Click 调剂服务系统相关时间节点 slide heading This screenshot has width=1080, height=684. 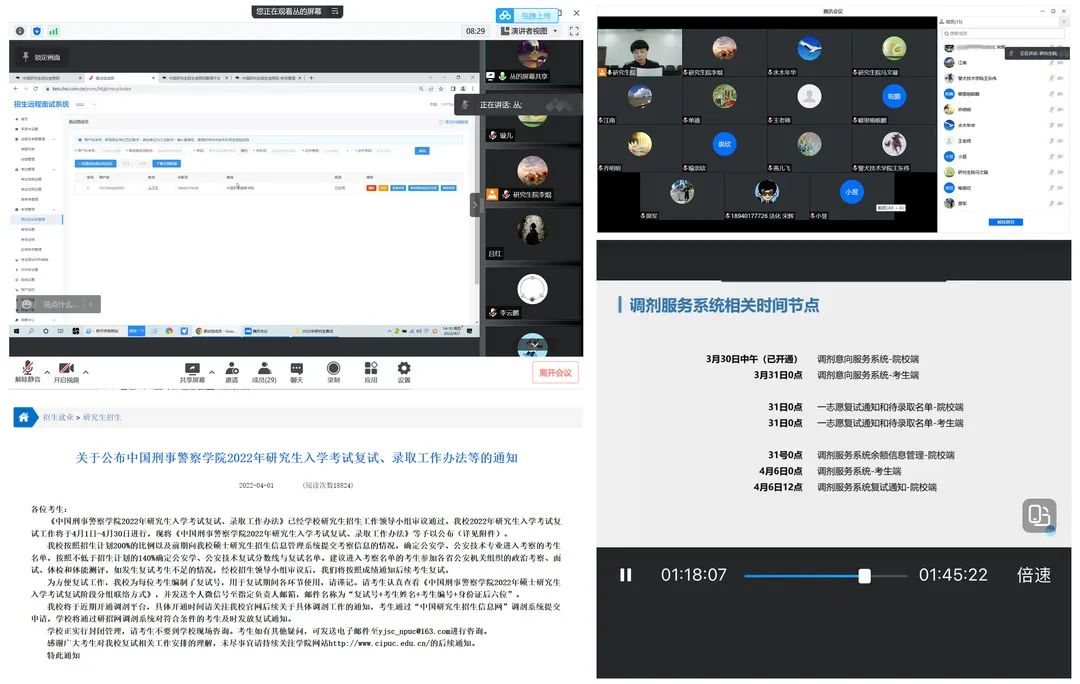point(724,305)
